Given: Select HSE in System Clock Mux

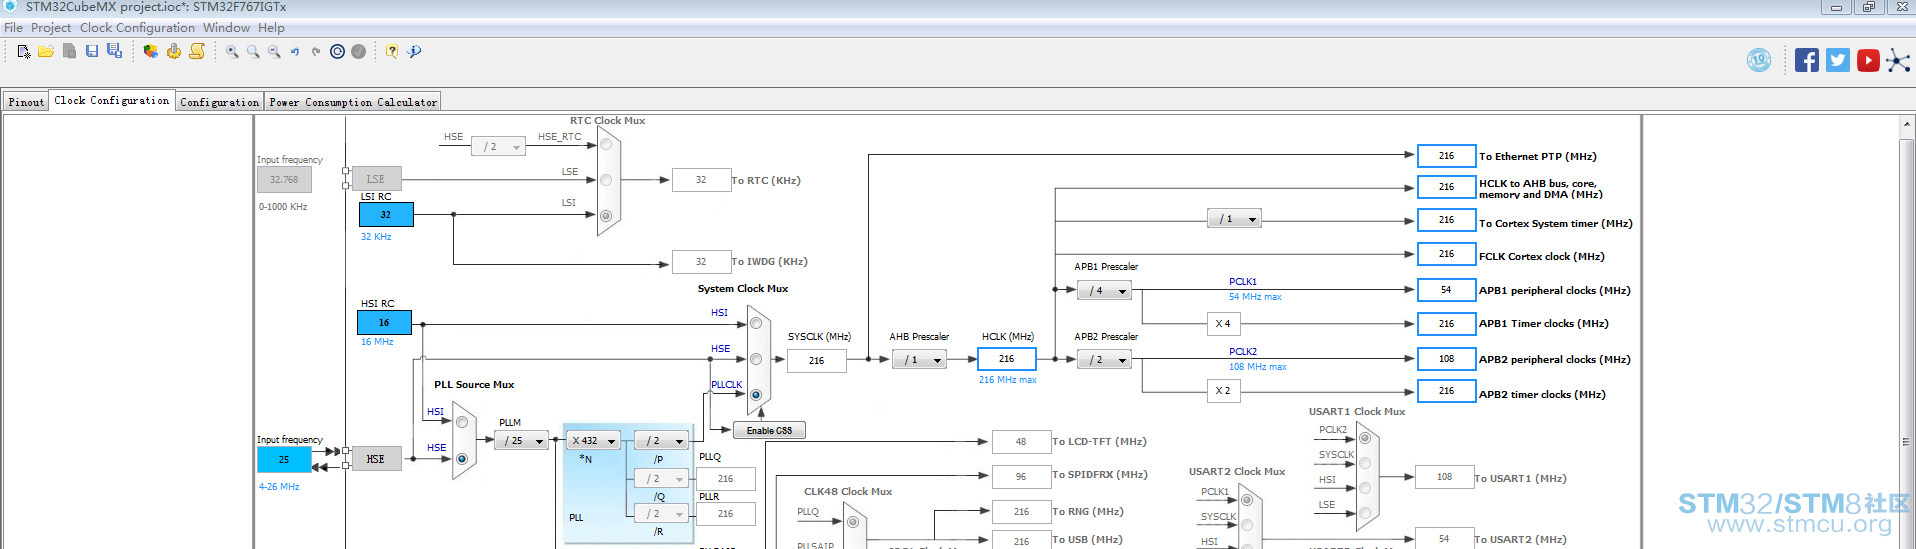Looking at the screenshot, I should click(756, 359).
